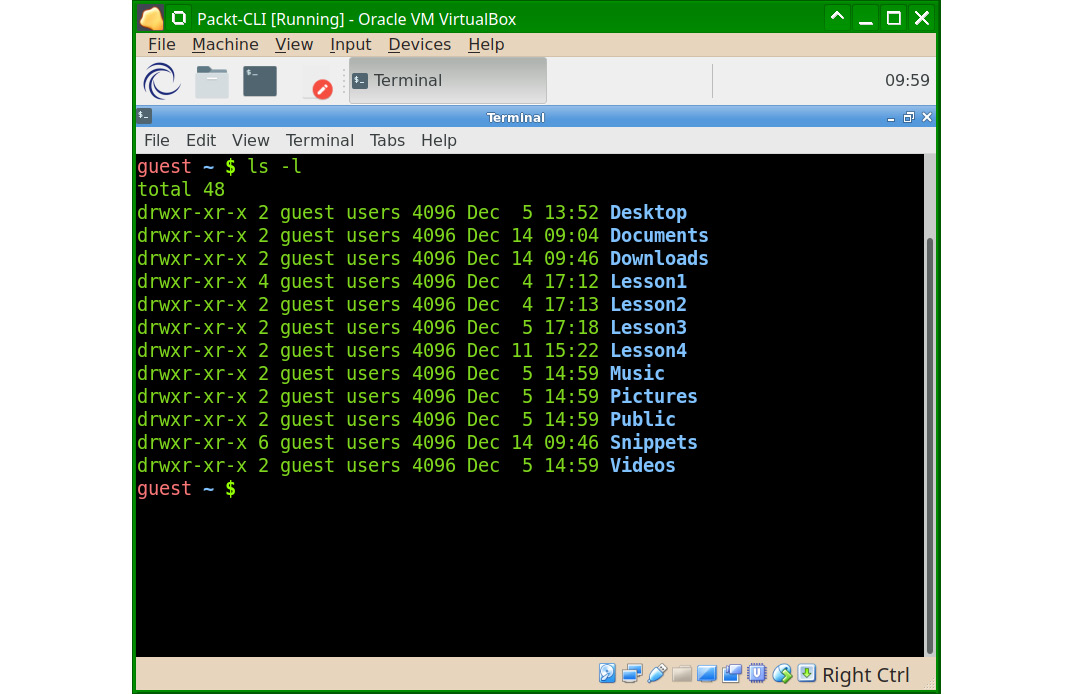This screenshot has height=694, width=1073.
Task: Click the Downloads directory name
Action: pos(659,258)
